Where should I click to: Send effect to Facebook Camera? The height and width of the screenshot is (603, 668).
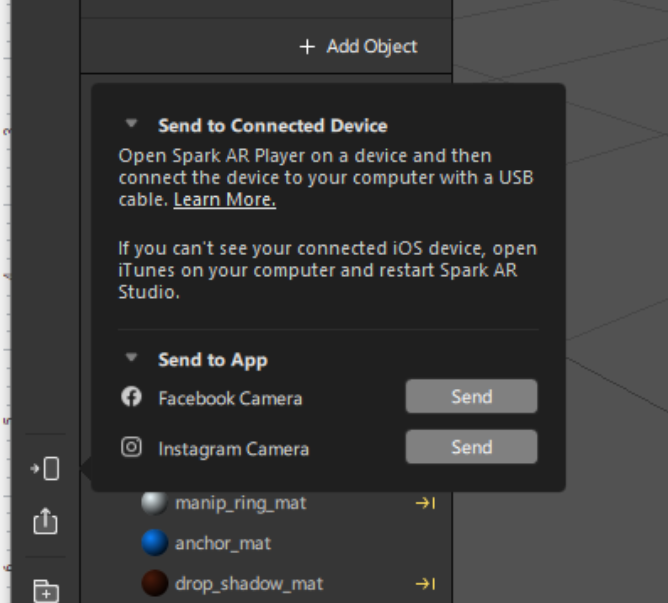(x=471, y=397)
